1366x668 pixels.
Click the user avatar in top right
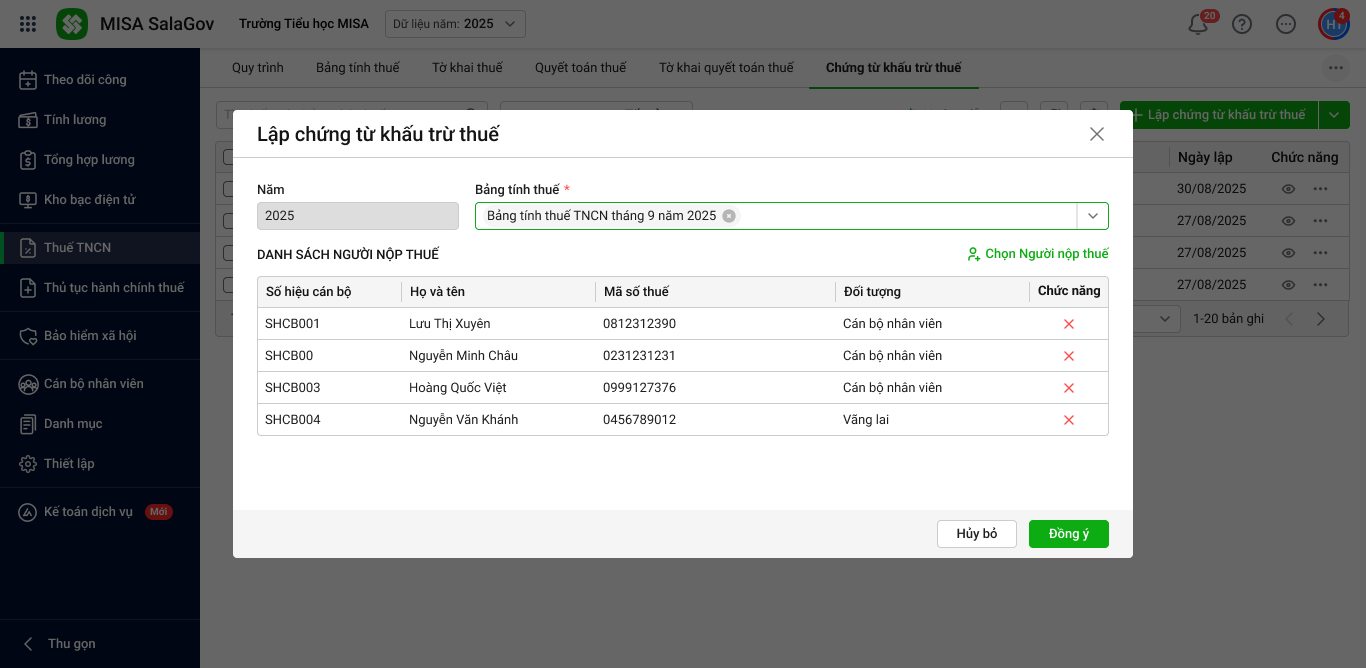[x=1333, y=24]
